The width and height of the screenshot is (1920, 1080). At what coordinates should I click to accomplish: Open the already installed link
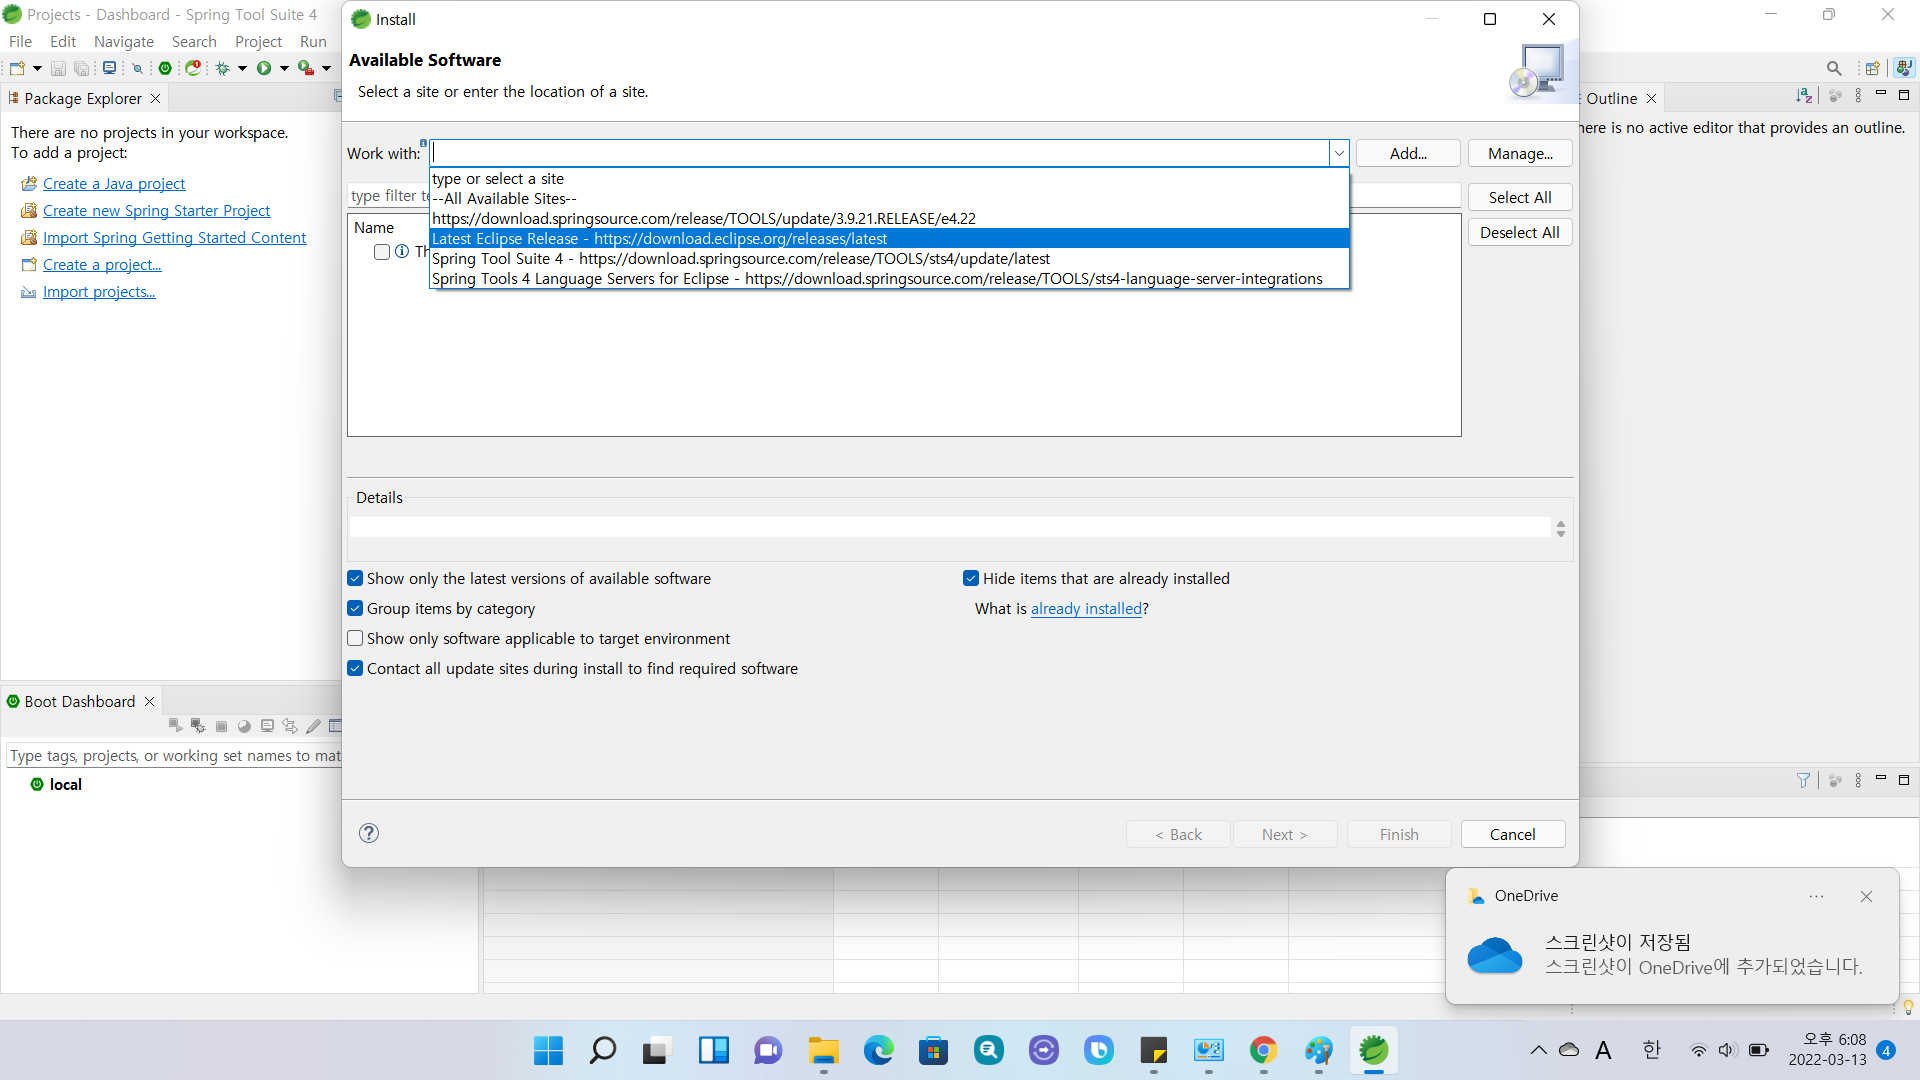tap(1086, 608)
